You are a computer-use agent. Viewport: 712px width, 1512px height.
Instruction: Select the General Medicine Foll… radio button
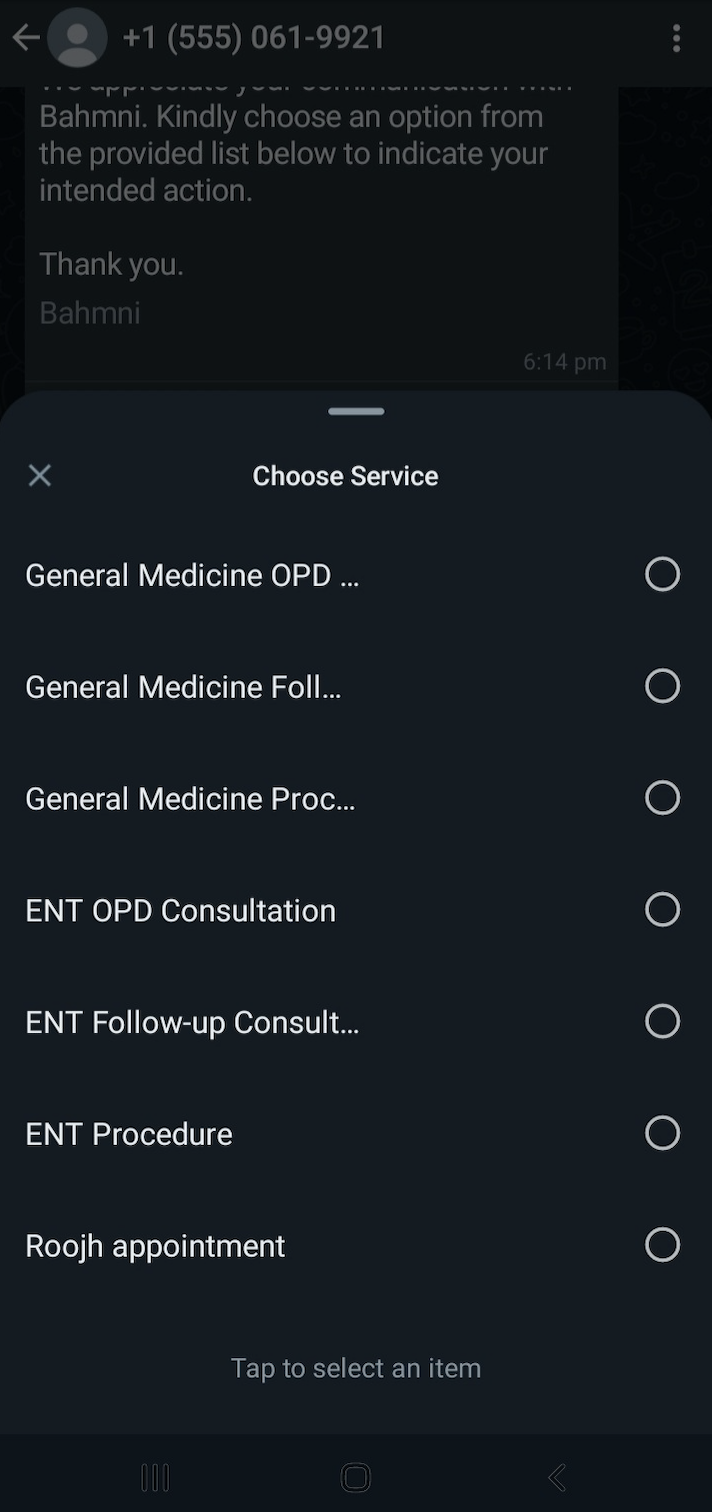pos(662,686)
